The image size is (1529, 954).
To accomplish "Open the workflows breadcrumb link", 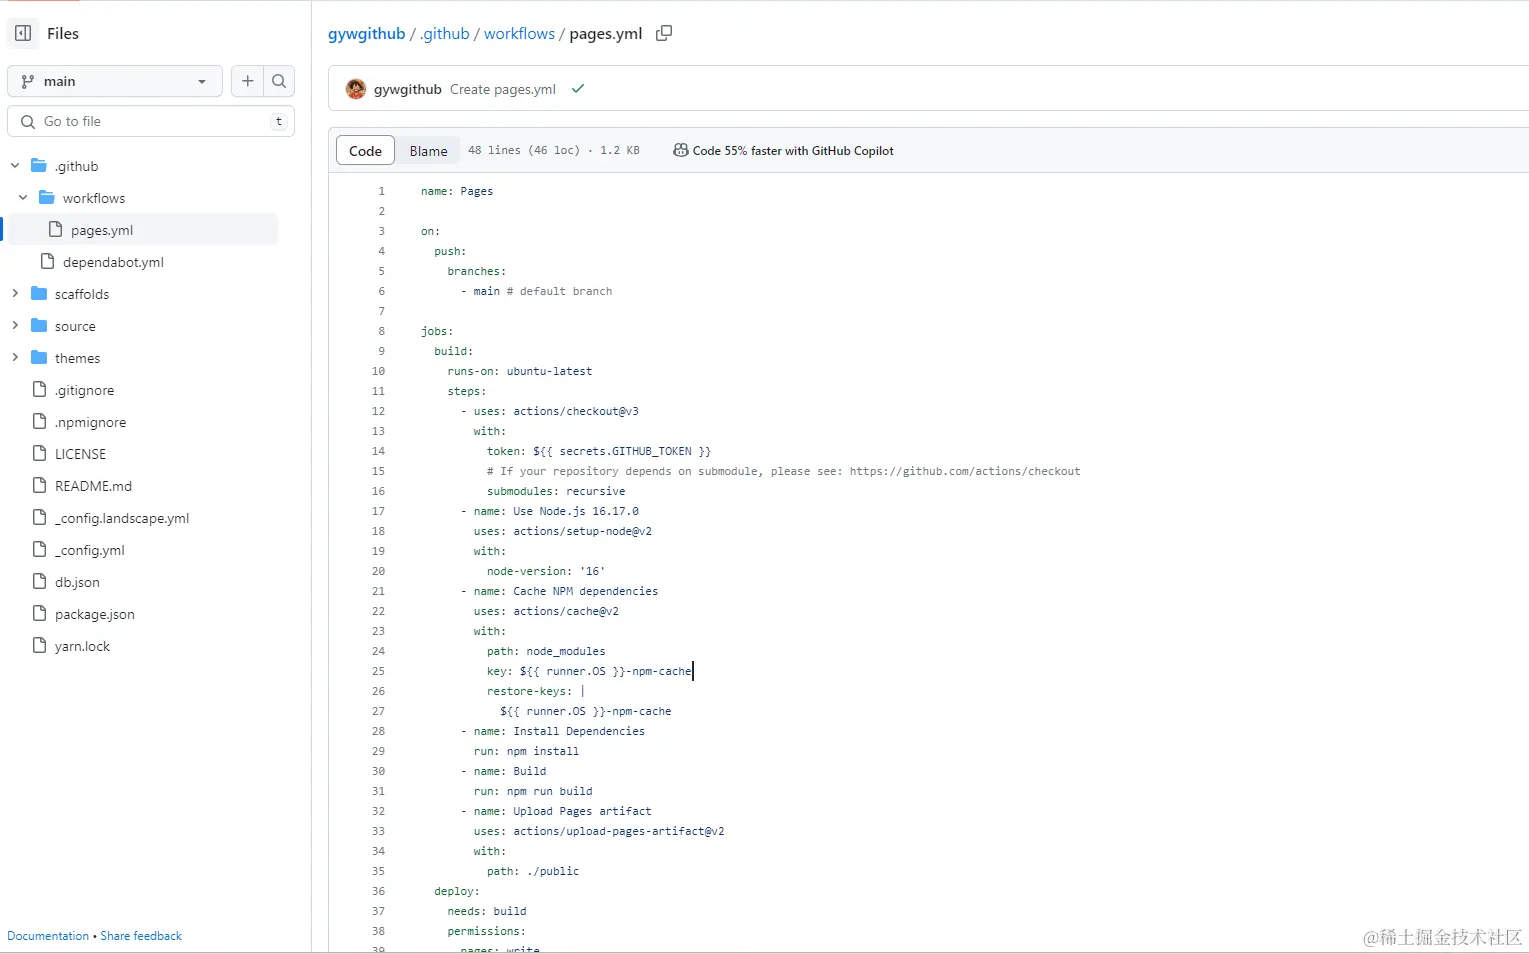I will pos(519,33).
